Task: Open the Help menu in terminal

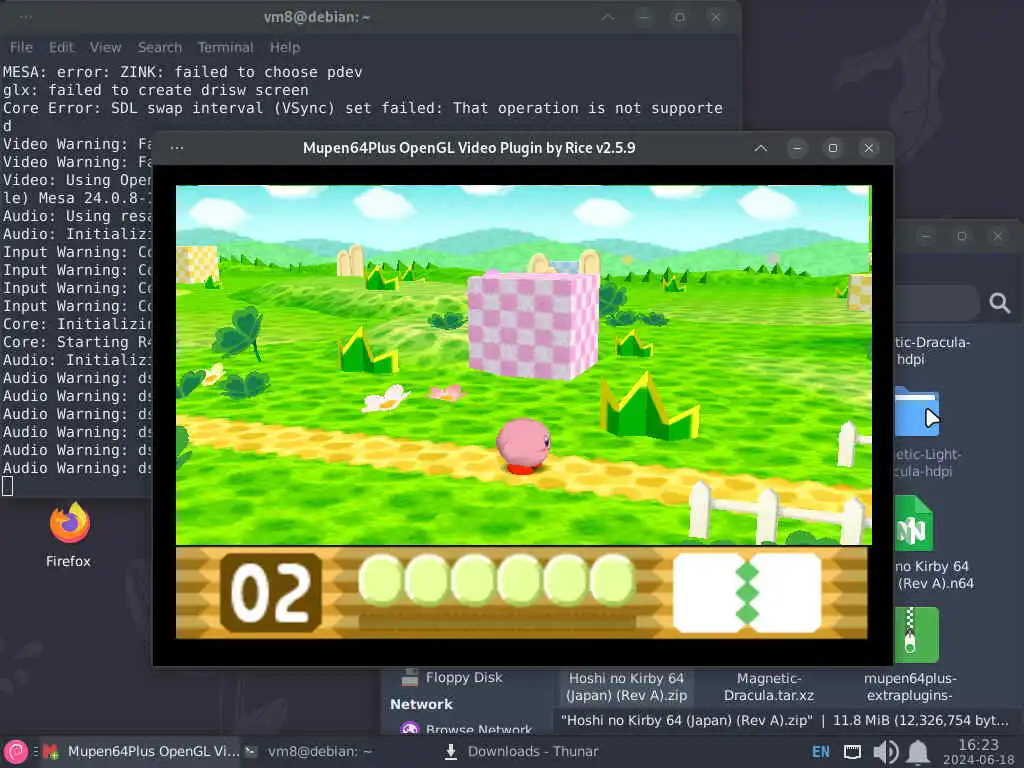Action: pyautogui.click(x=285, y=48)
